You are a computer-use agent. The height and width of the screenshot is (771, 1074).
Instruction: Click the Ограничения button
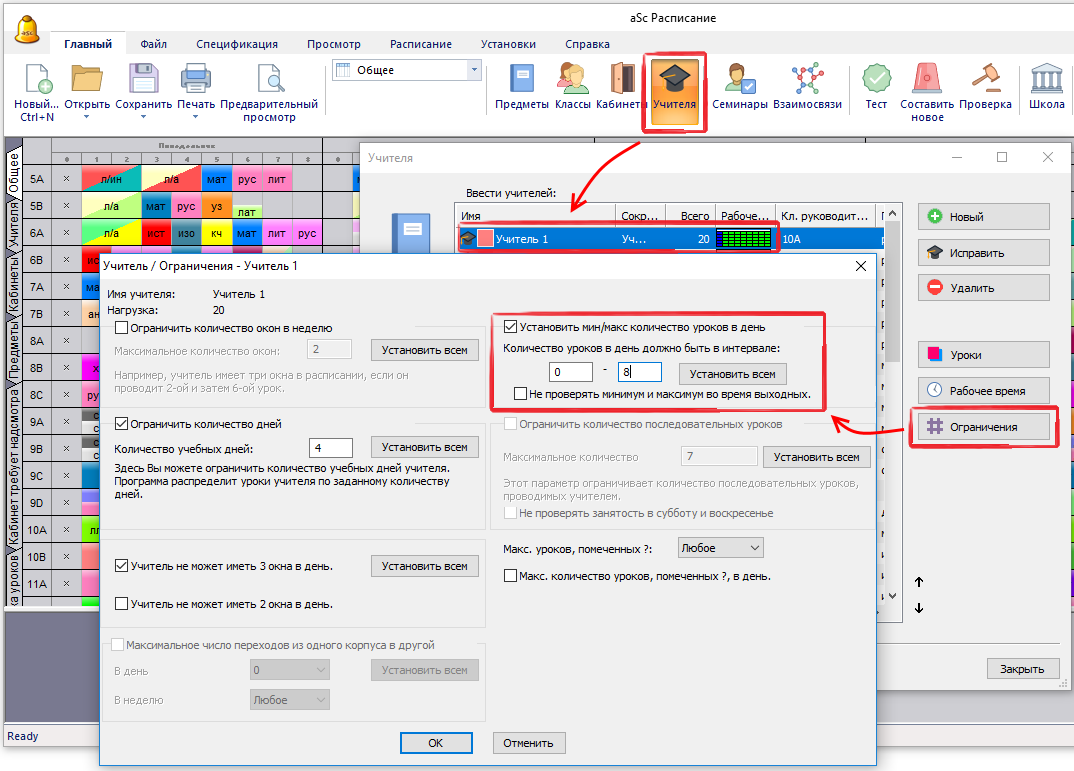[x=984, y=427]
